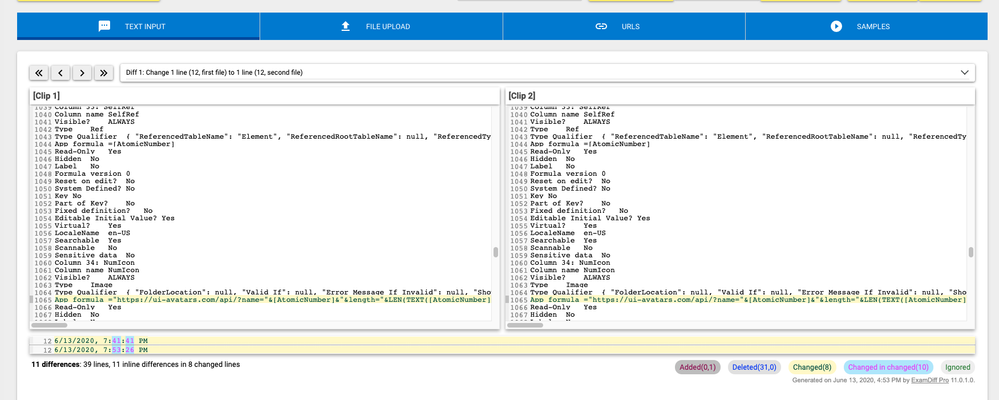Click the '11 differences' summary text
The image size is (999, 400).
[136, 365]
